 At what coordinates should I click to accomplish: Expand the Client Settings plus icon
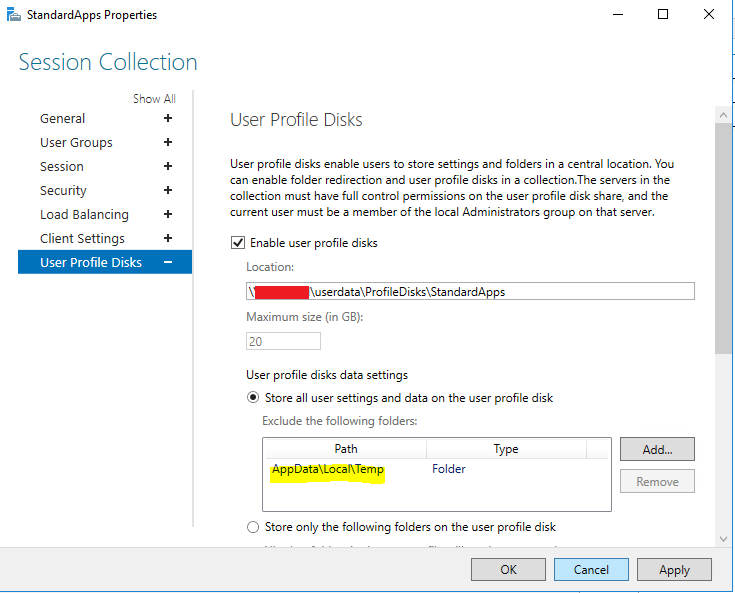click(x=168, y=238)
